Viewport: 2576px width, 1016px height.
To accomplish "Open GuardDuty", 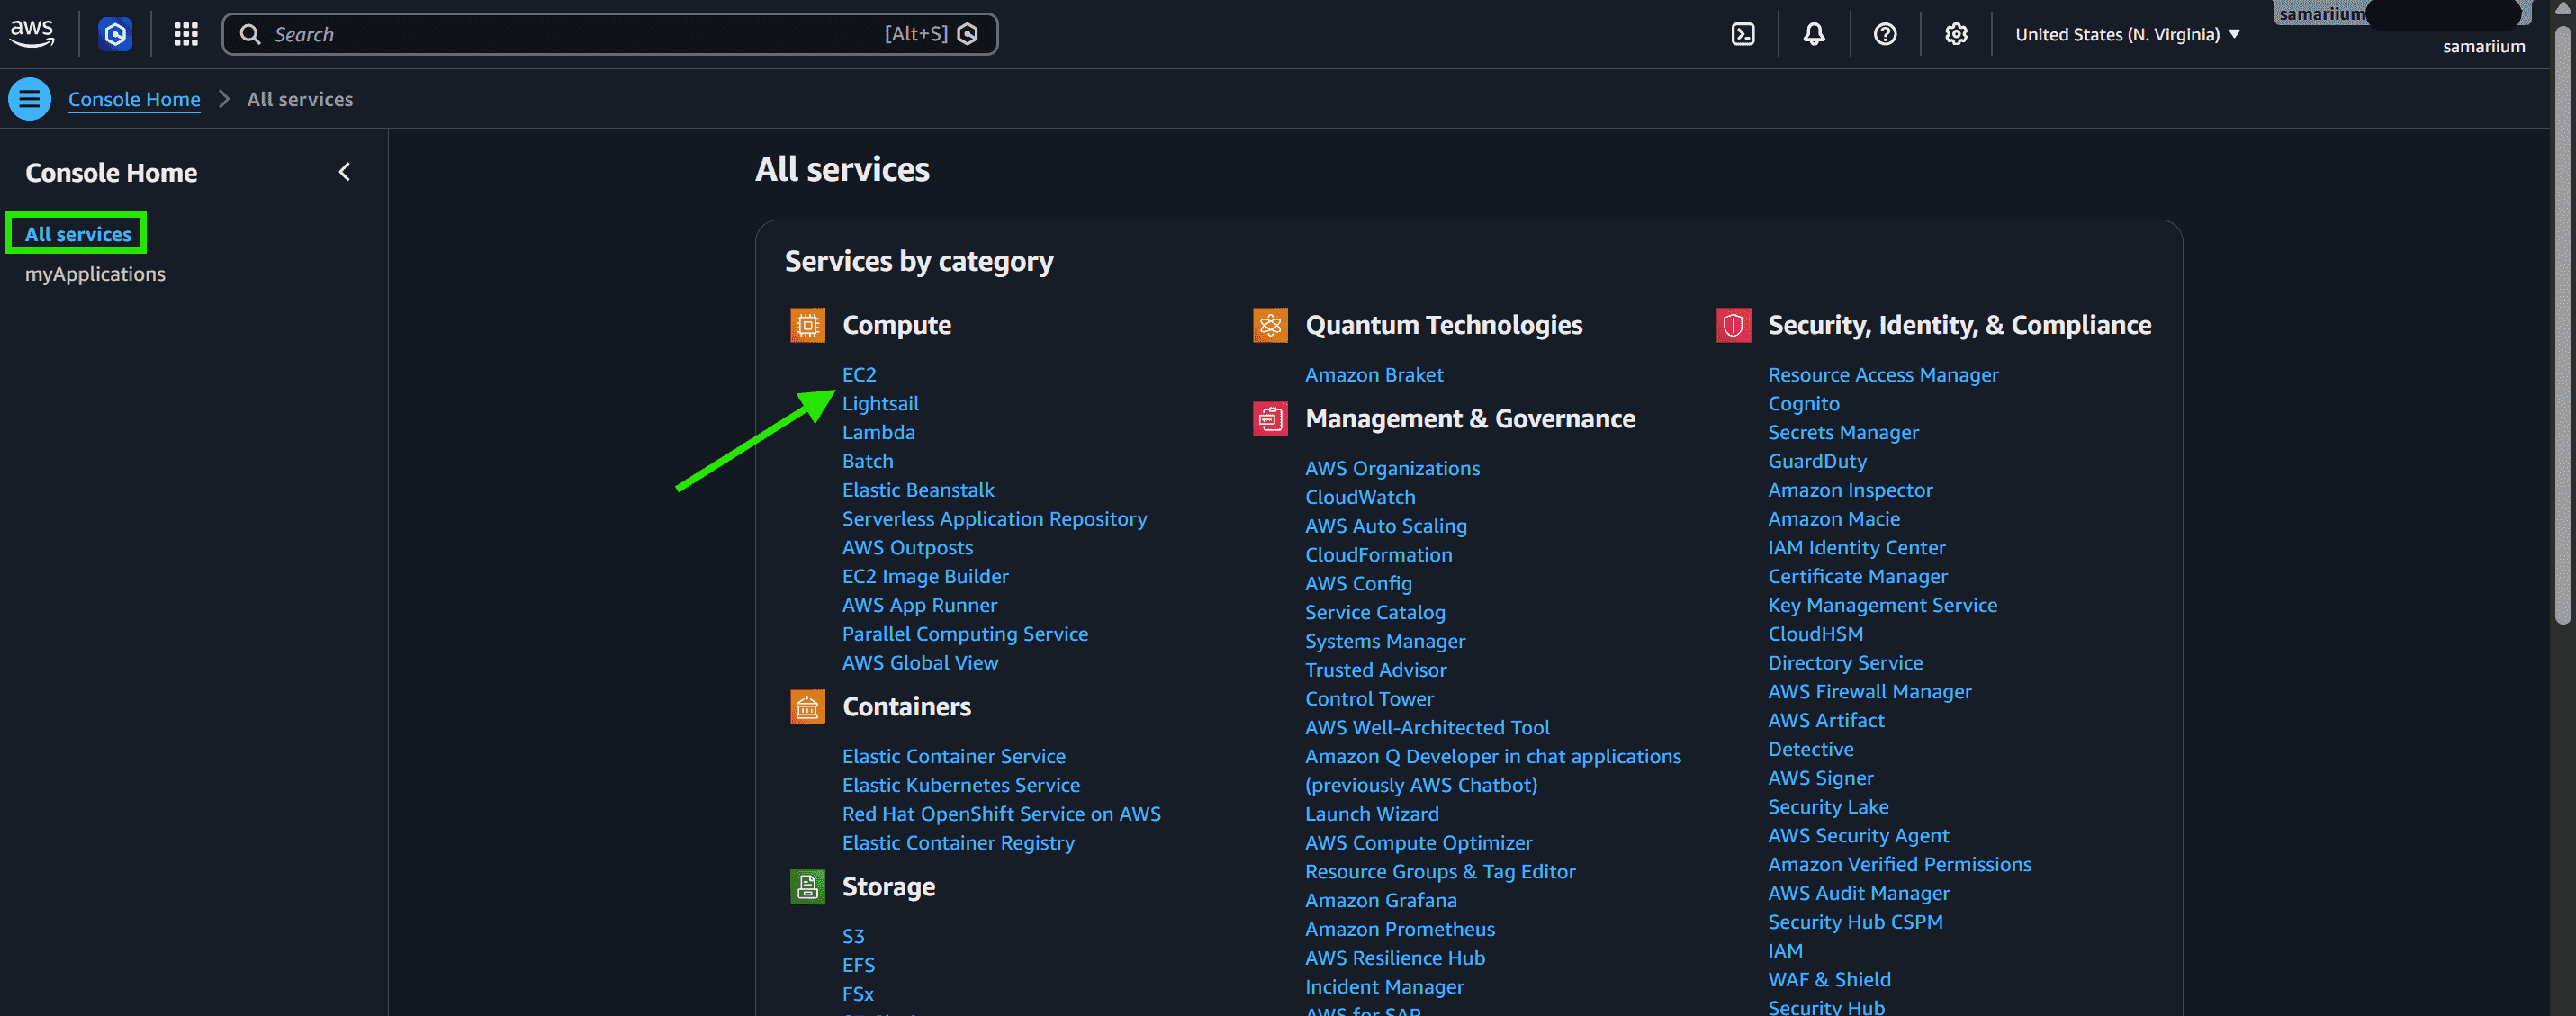I will coord(1817,461).
